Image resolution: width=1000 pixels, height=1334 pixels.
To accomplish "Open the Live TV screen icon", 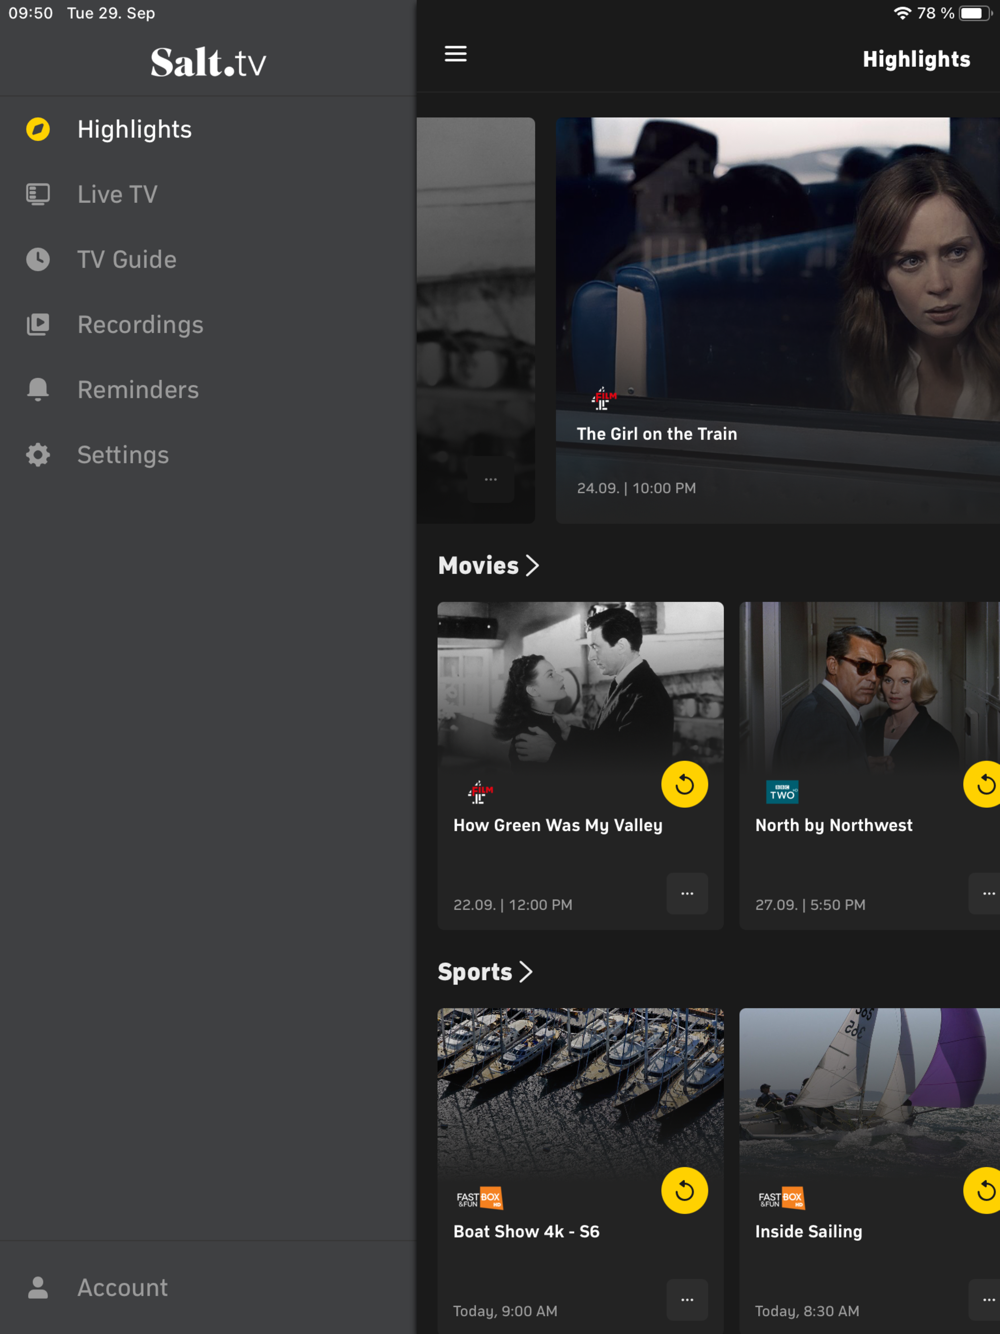I will coord(38,194).
